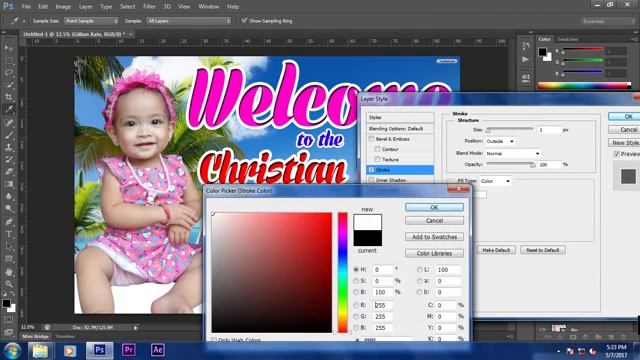This screenshot has width=640, height=360.
Task: Select the Rectangular Marquee tool
Action: pos(9,60)
